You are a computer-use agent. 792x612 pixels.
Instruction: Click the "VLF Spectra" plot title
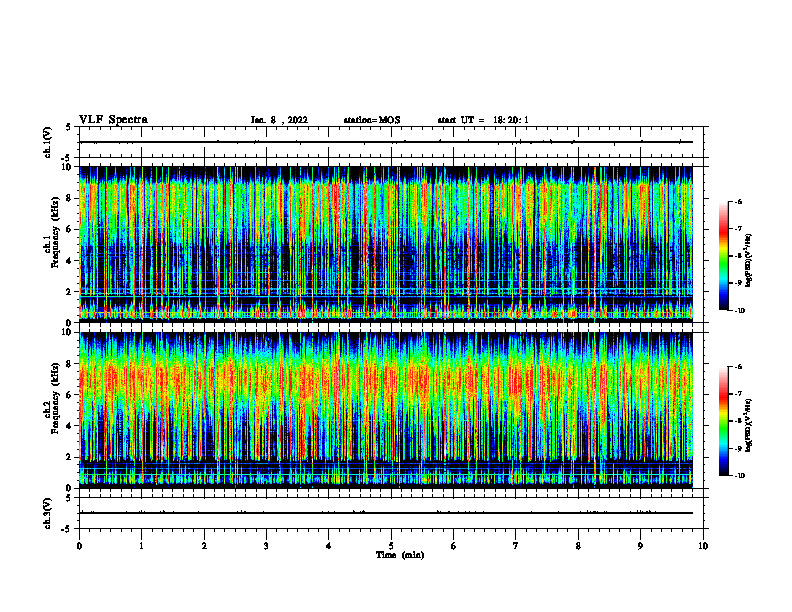[x=113, y=120]
